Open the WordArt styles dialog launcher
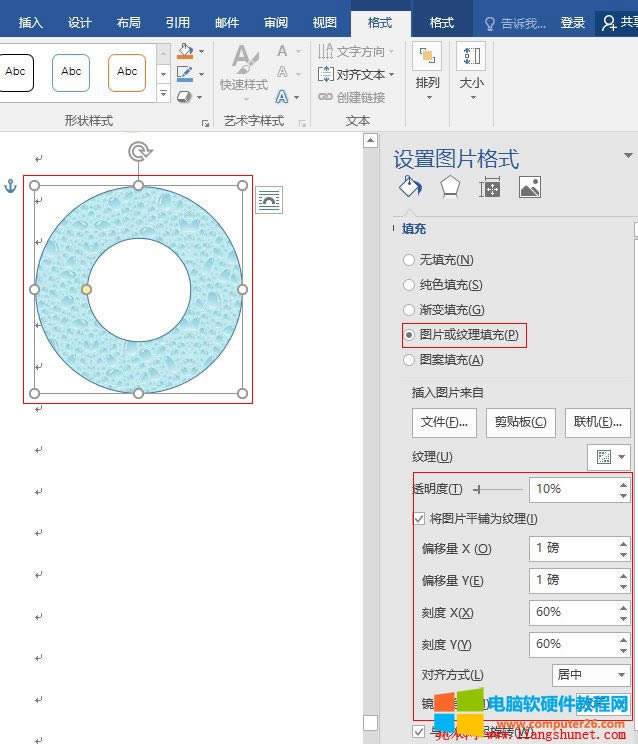Screen dimensions: 638x744 (302, 123)
